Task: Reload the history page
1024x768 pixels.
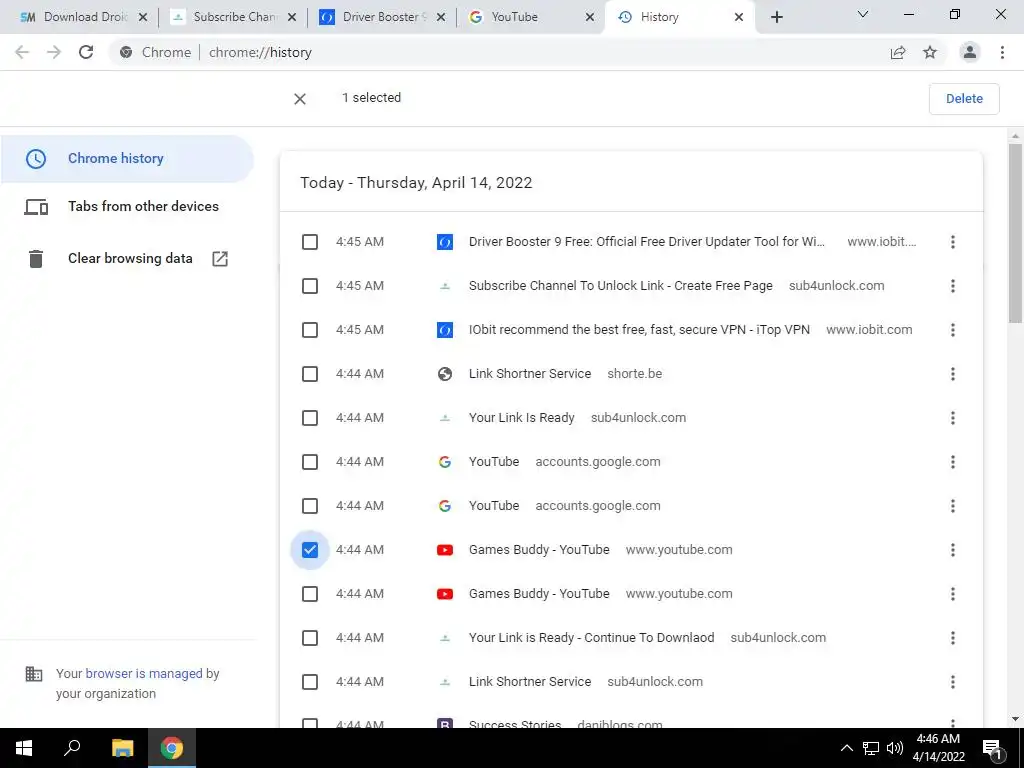Action: point(86,52)
